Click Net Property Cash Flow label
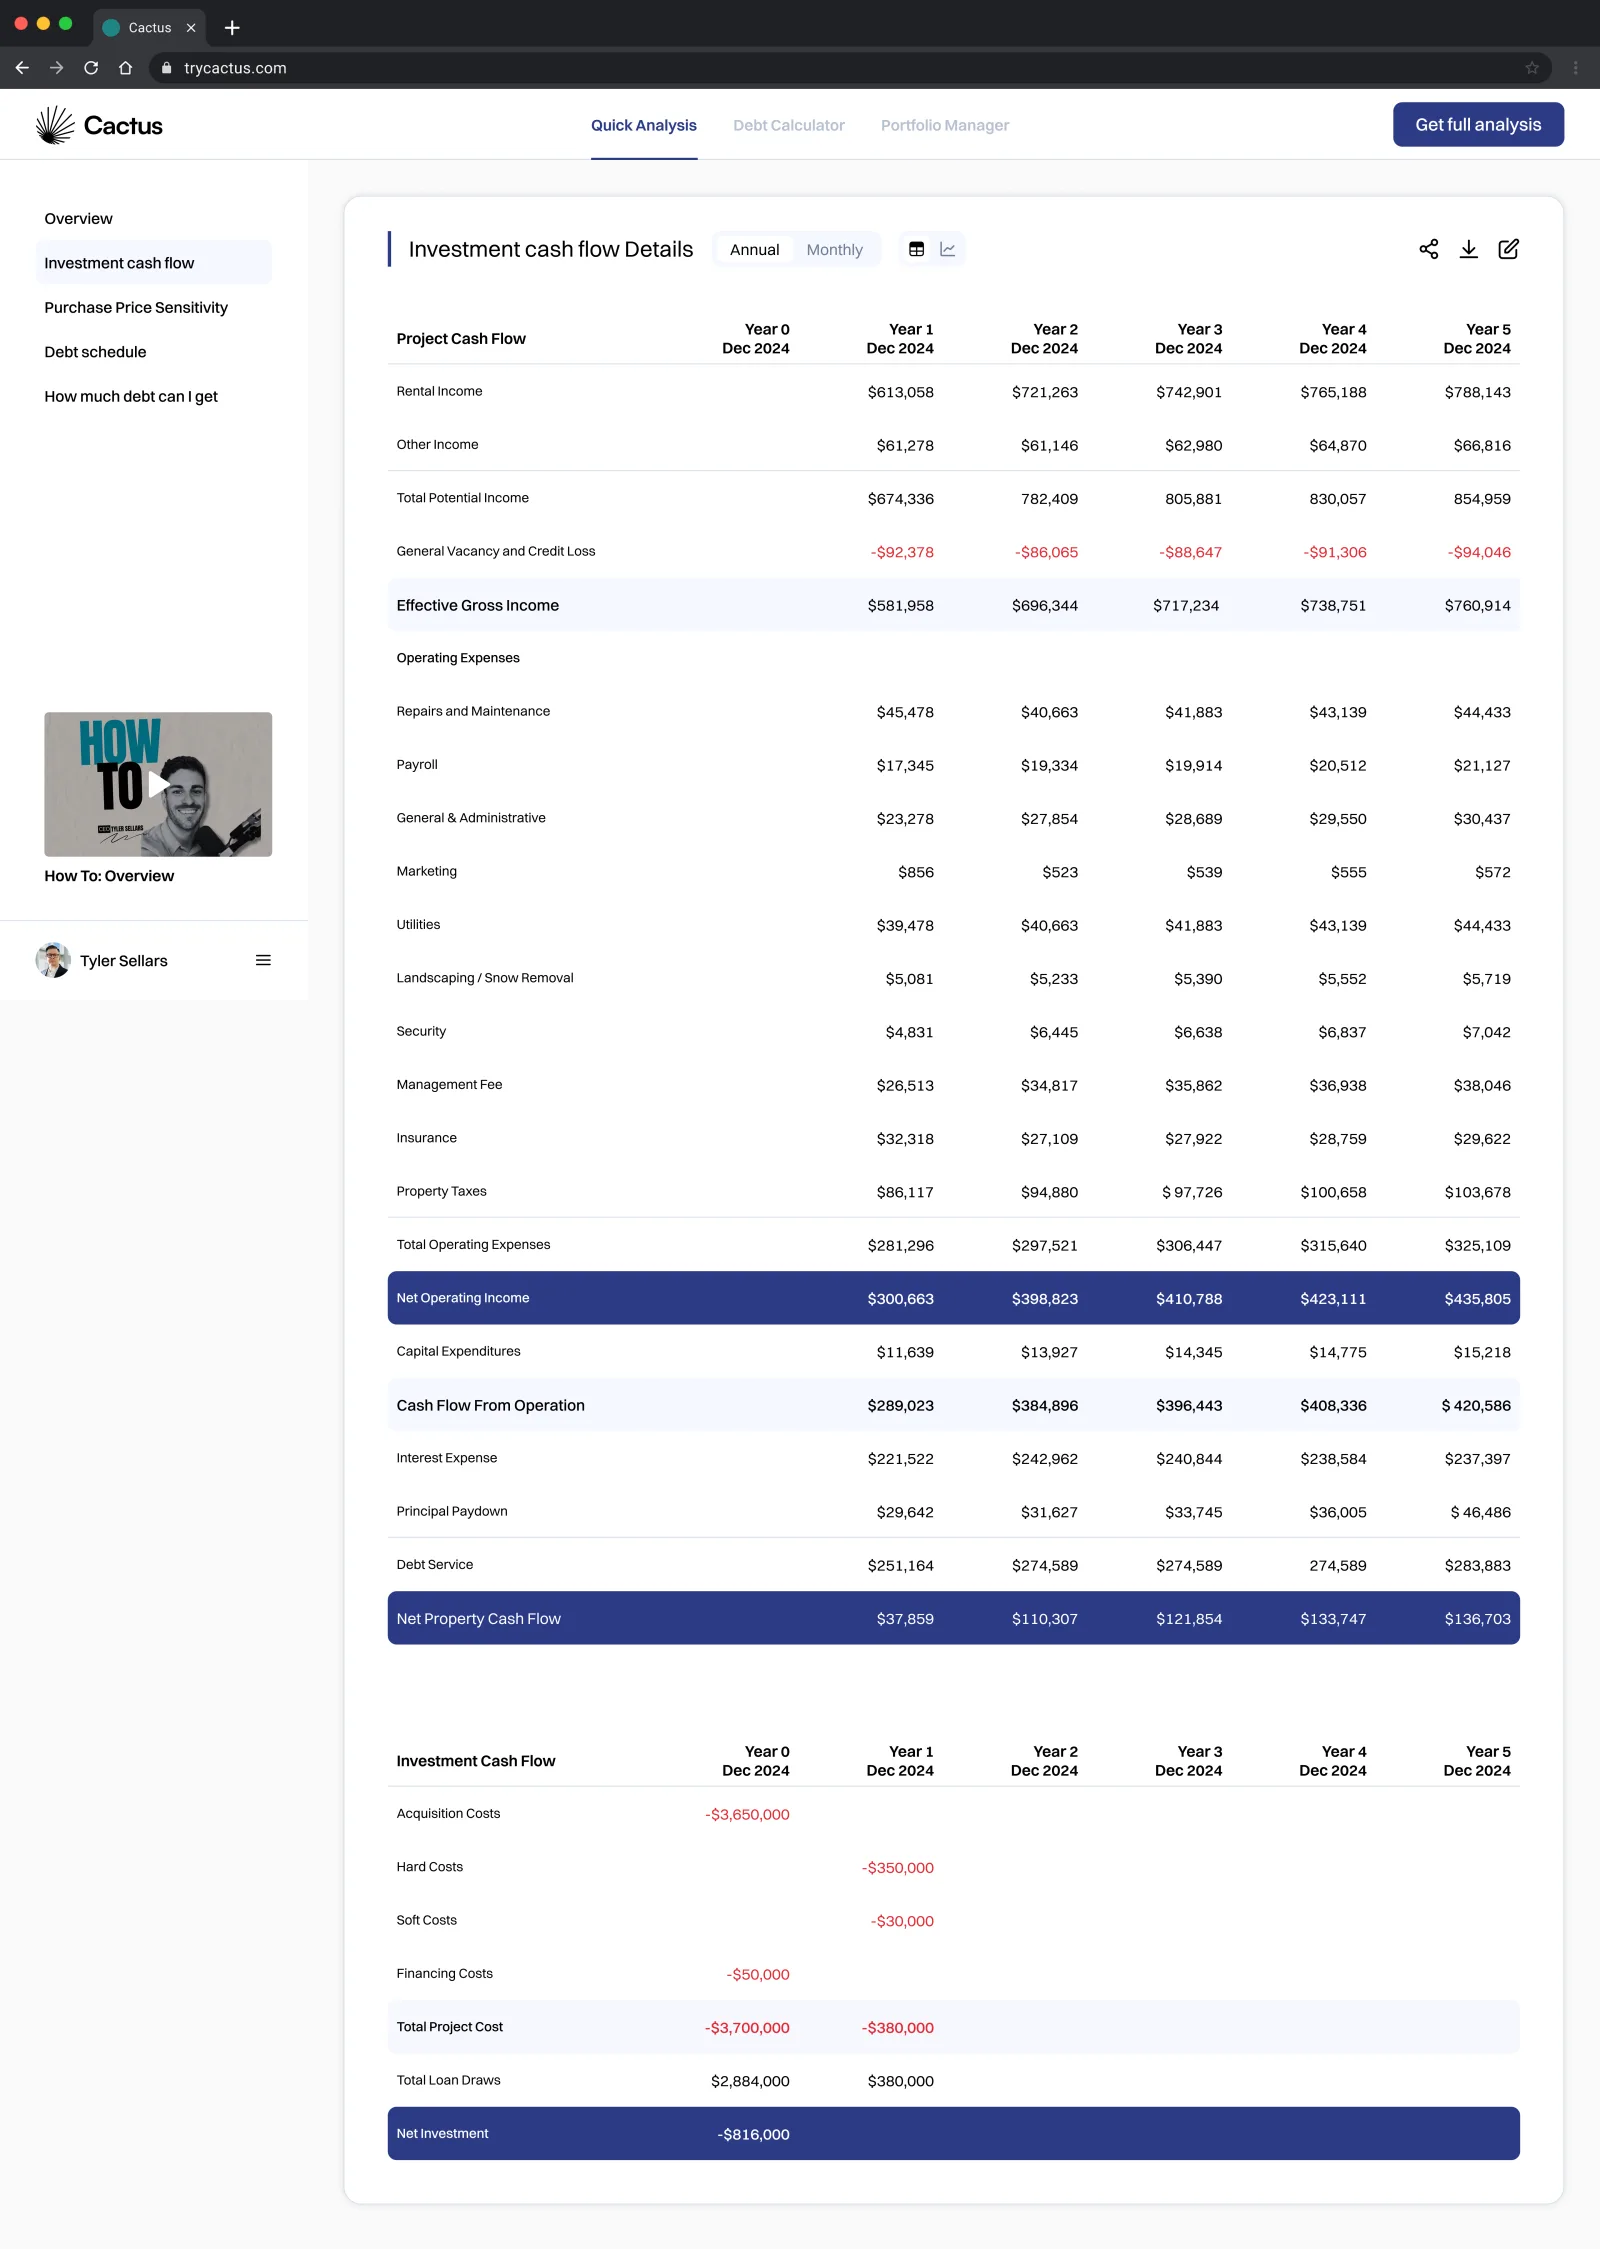The image size is (1600, 2249). pos(478,1618)
